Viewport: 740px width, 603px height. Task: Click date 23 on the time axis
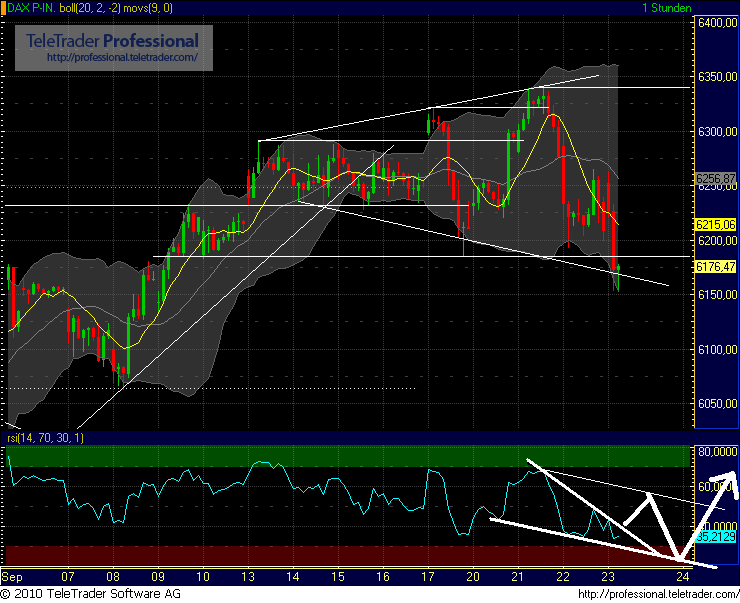click(608, 577)
